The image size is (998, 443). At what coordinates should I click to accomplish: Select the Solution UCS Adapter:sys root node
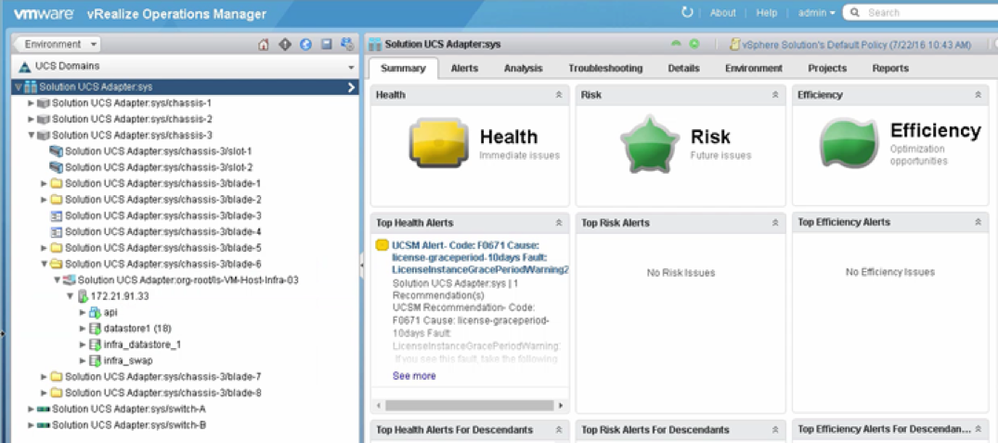point(185,87)
